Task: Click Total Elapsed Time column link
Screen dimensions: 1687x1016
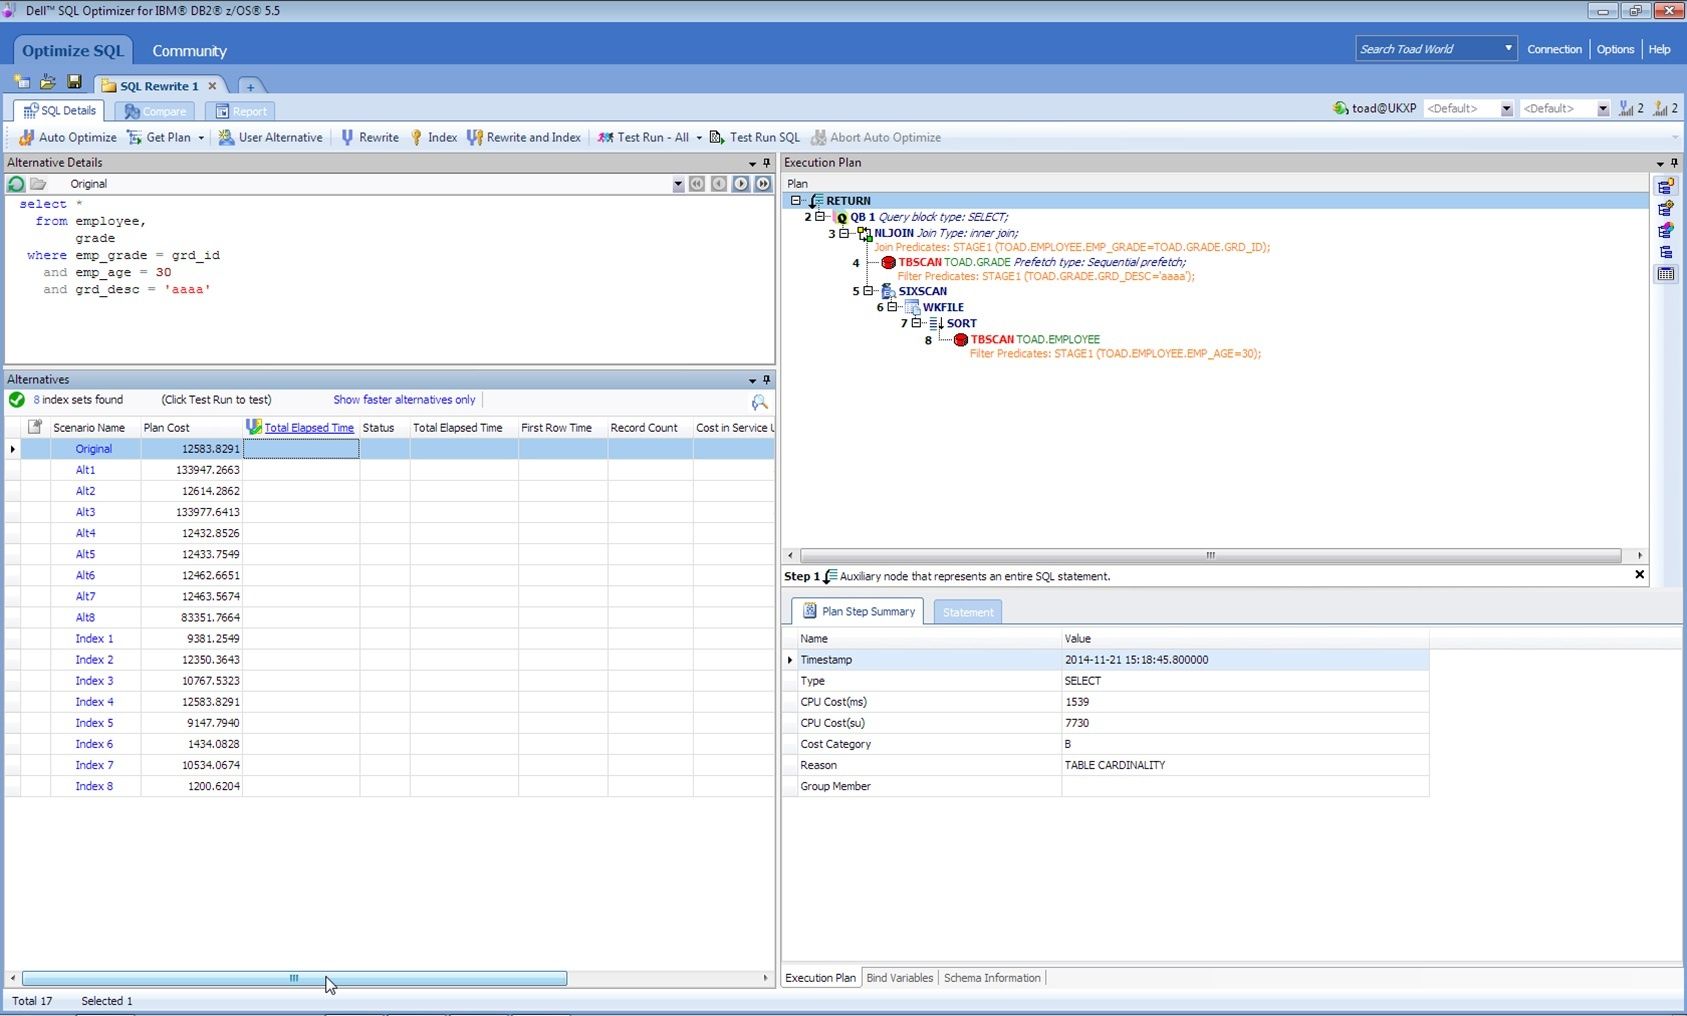Action: (309, 428)
